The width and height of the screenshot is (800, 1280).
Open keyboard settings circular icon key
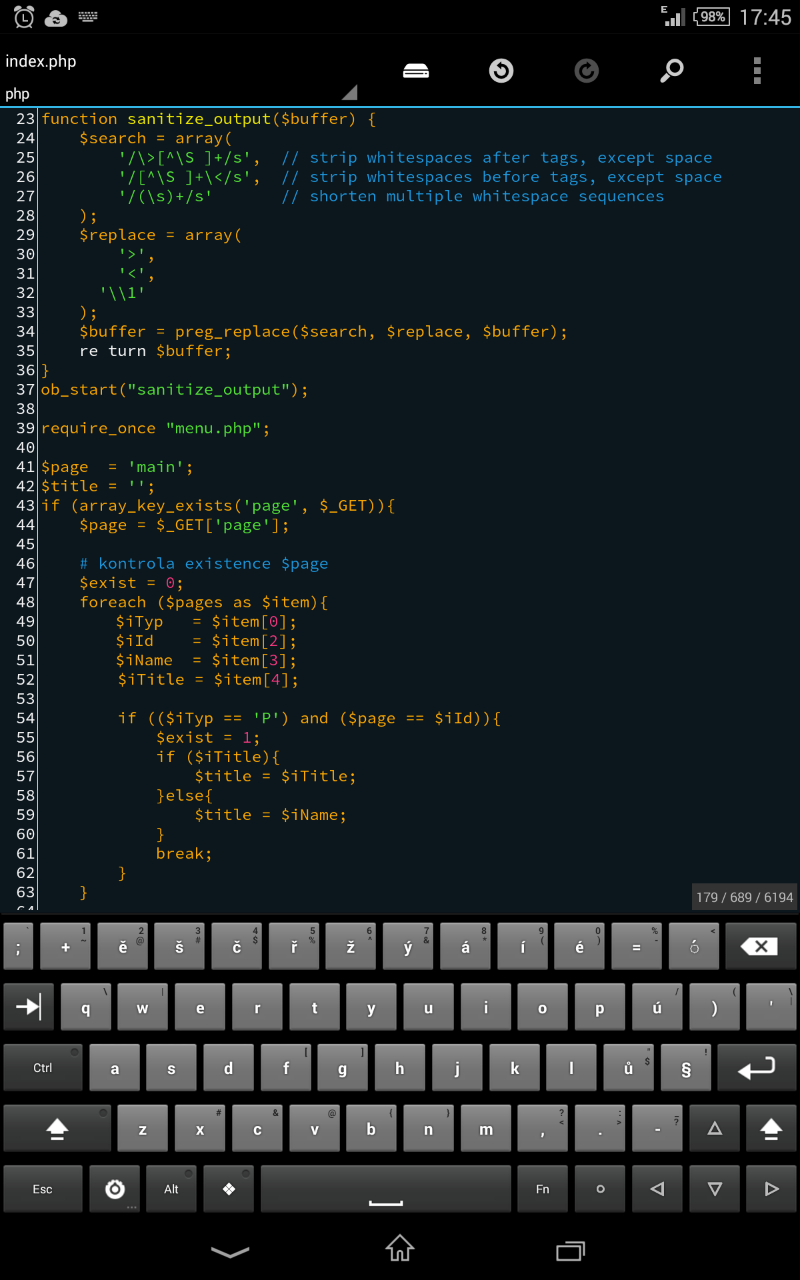click(x=115, y=1189)
